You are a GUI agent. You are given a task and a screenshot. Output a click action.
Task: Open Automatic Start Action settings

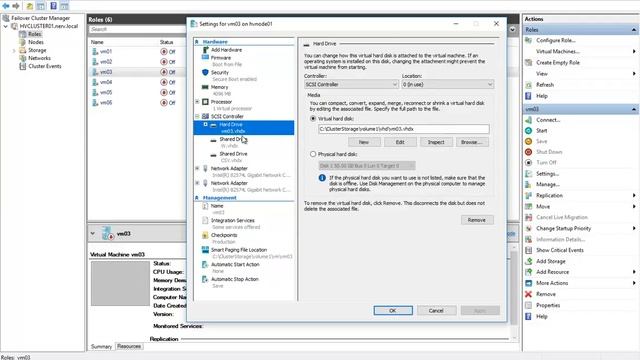(235, 264)
